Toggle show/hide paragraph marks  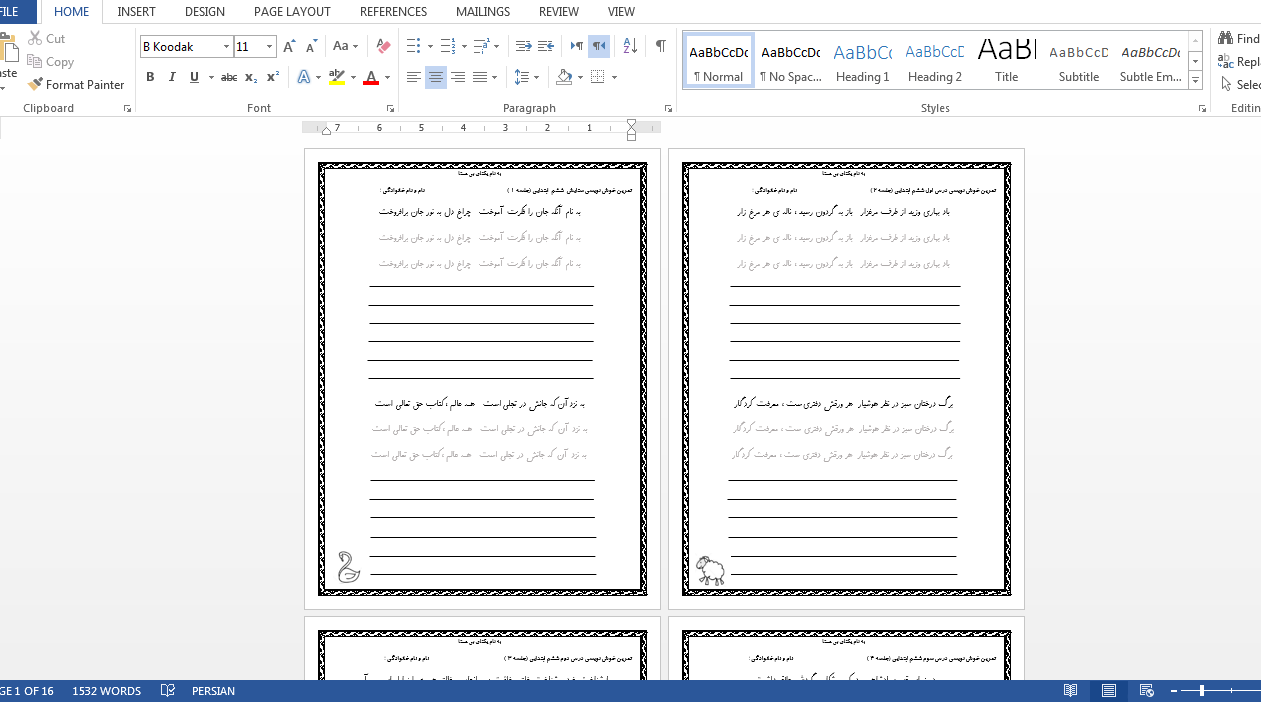pos(660,46)
